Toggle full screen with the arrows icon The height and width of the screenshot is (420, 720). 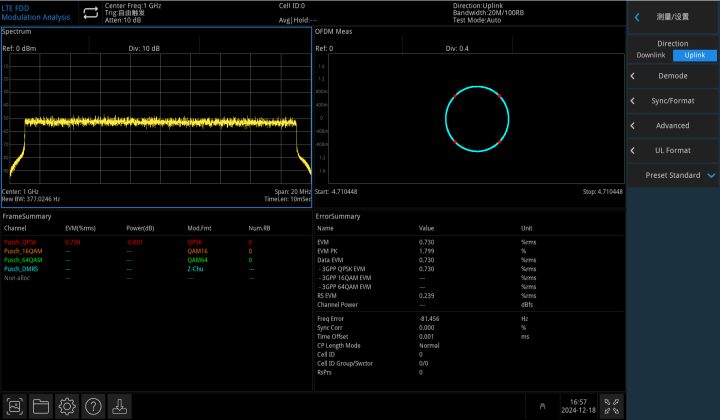point(612,406)
